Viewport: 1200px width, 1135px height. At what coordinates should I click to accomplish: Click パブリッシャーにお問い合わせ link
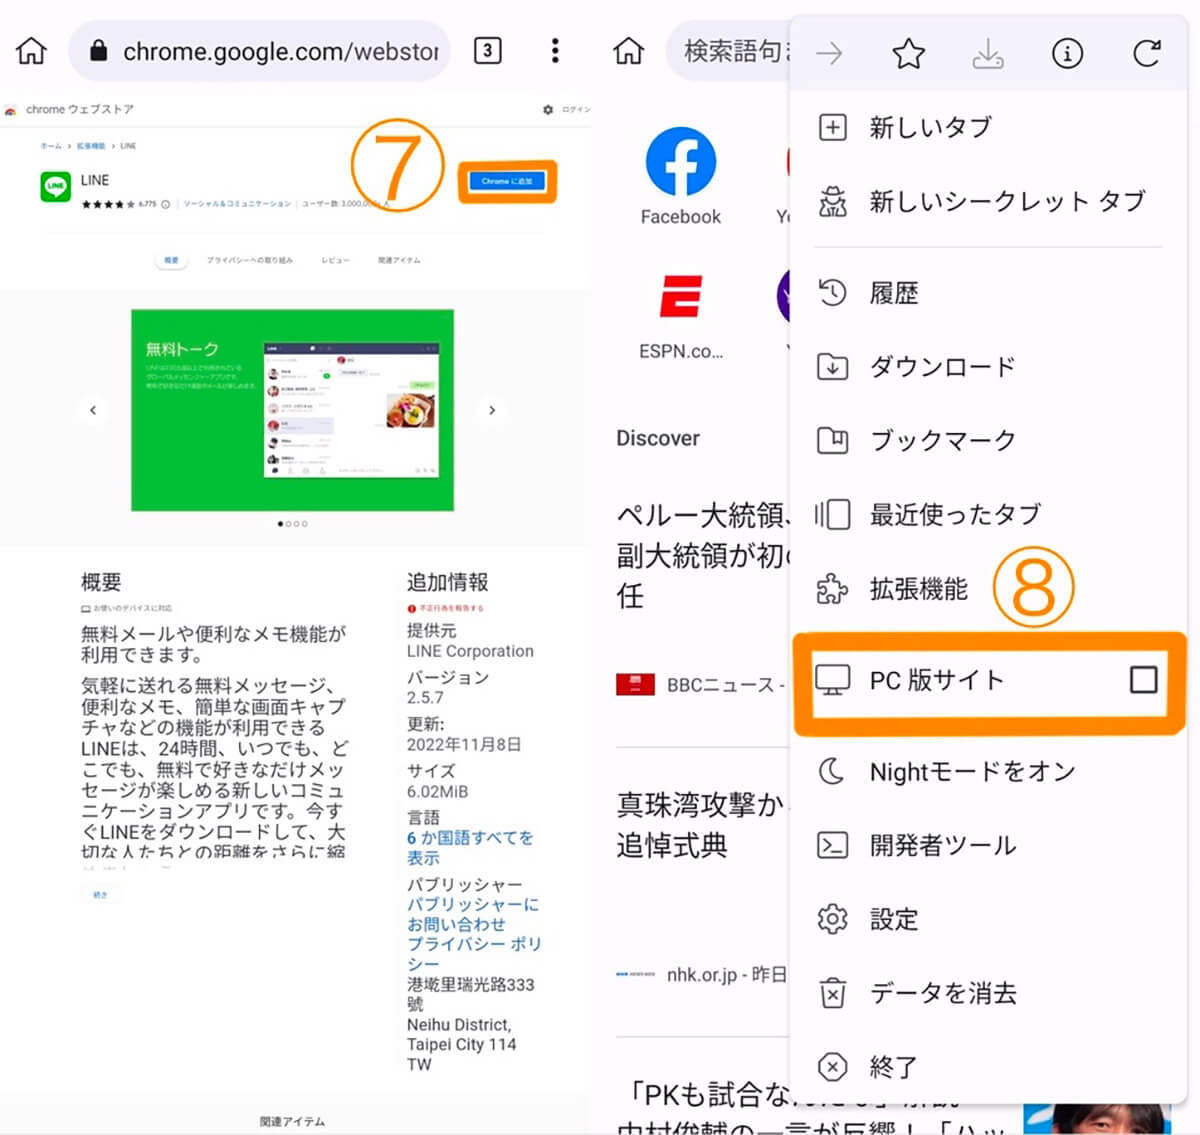pos(472,914)
